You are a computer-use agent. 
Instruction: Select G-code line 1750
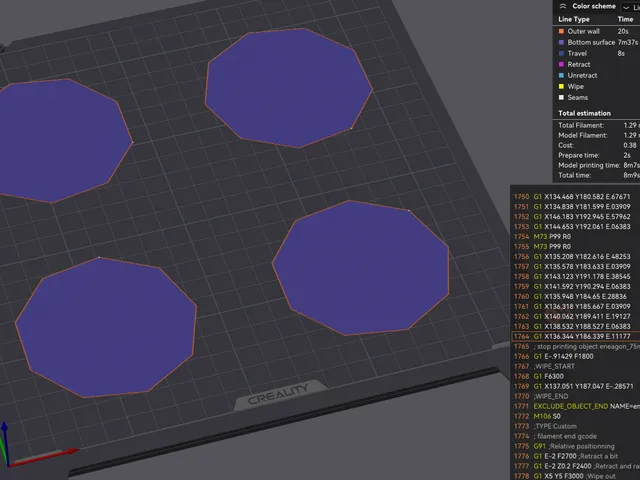coord(576,196)
